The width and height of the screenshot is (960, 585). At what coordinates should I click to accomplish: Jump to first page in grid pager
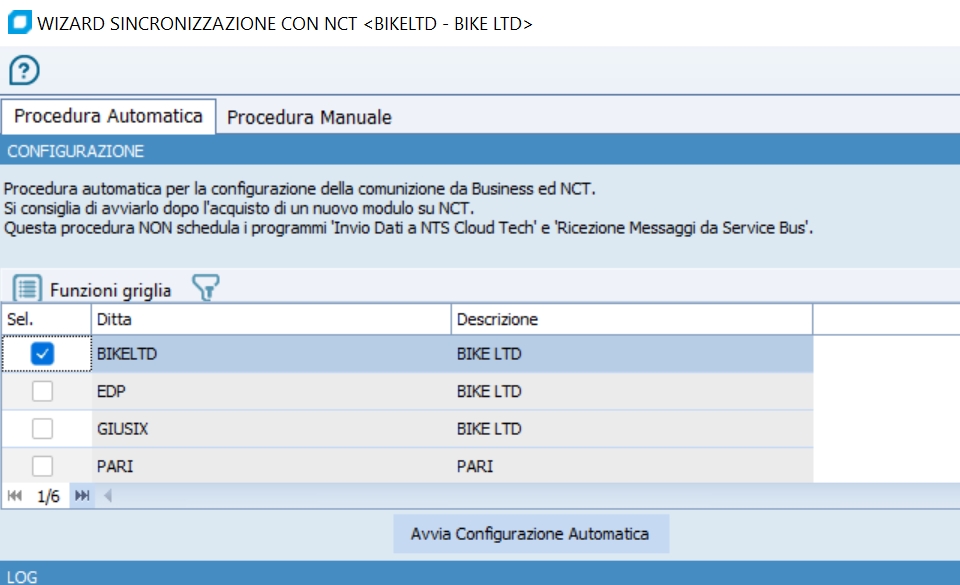(x=15, y=496)
